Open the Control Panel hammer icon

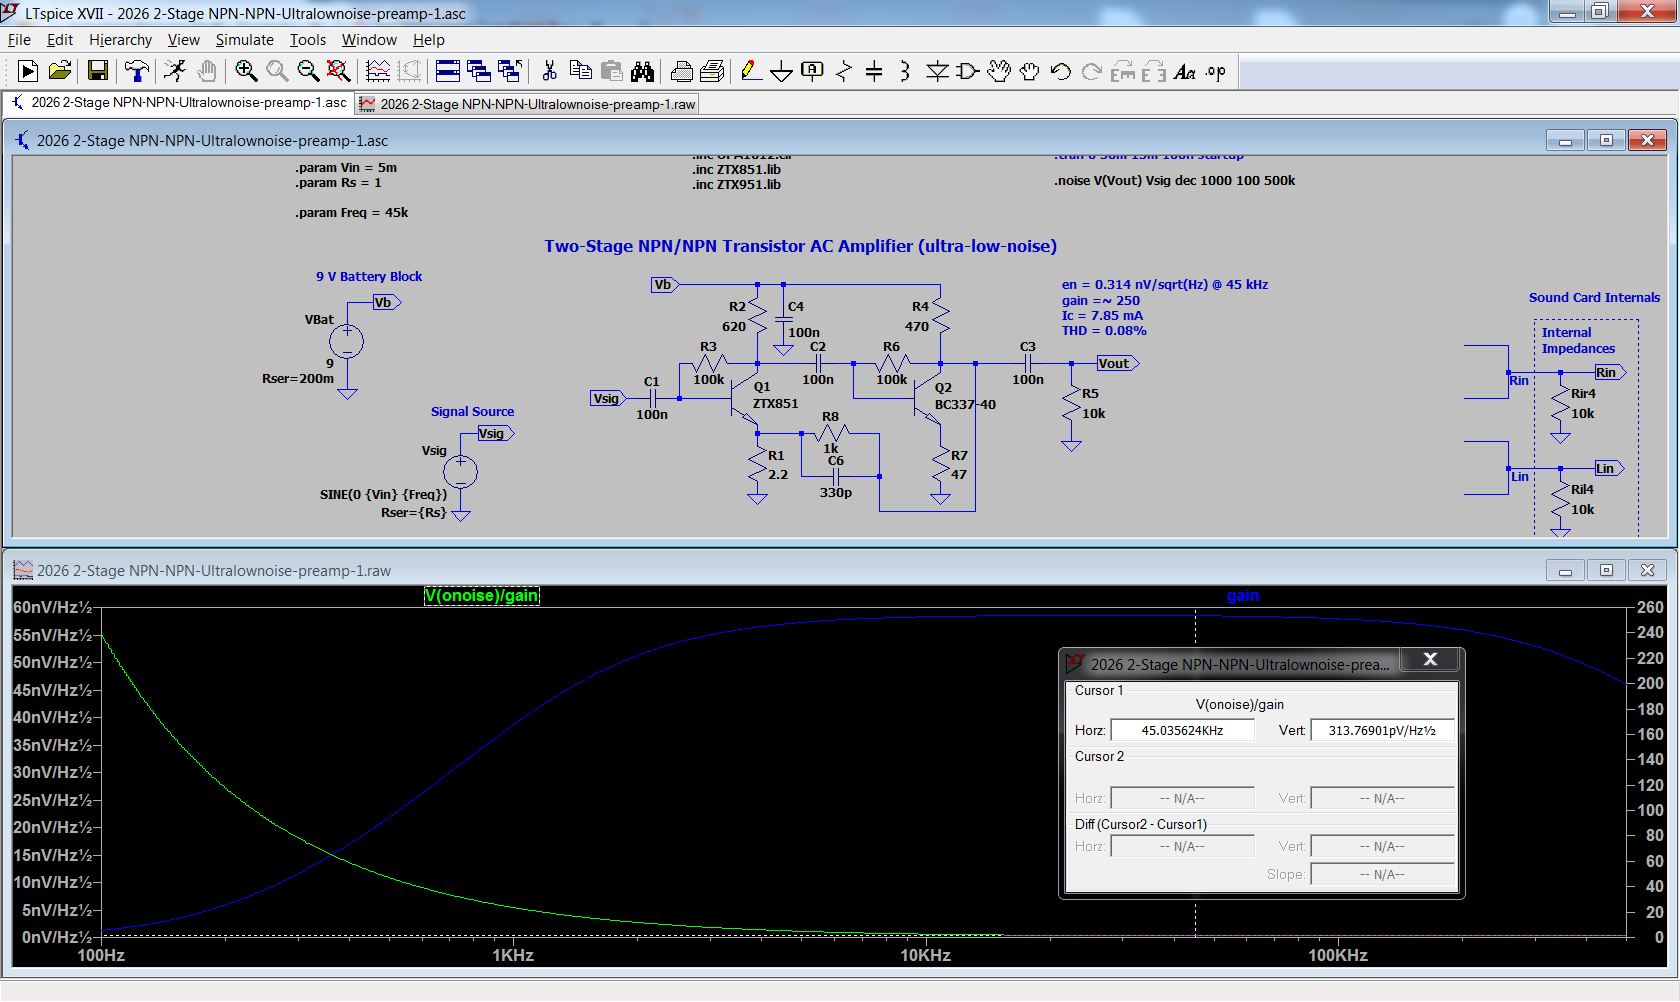coord(136,71)
